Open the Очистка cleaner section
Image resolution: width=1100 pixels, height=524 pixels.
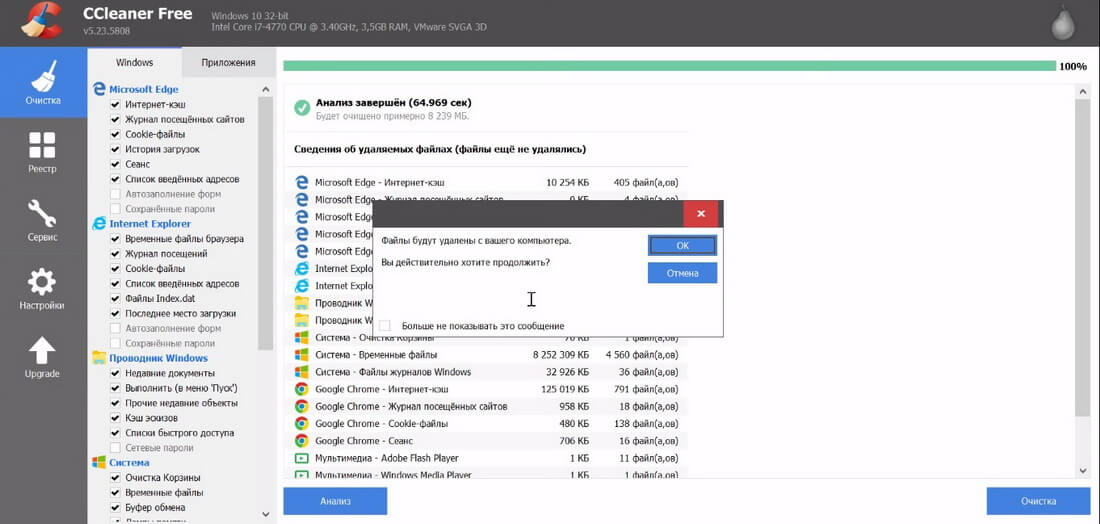coord(43,82)
